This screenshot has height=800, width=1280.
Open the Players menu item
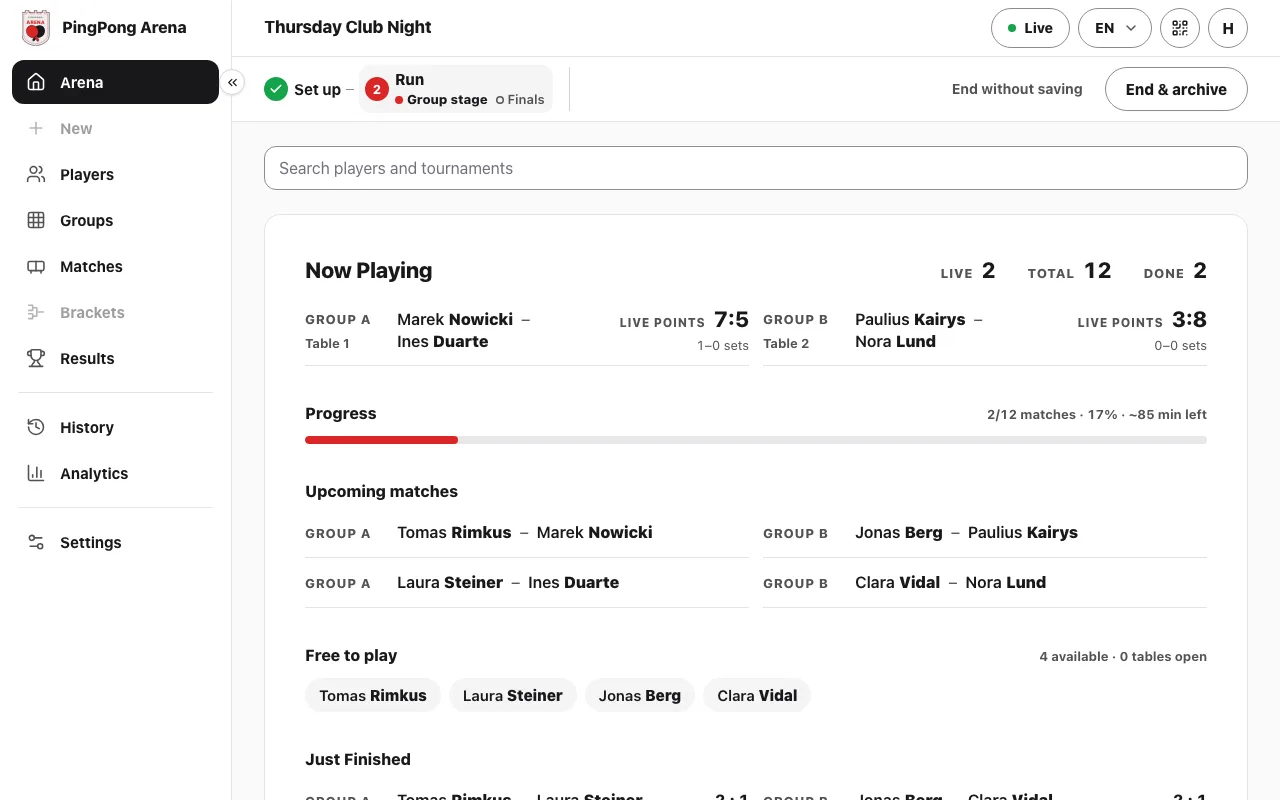pyautogui.click(x=115, y=174)
